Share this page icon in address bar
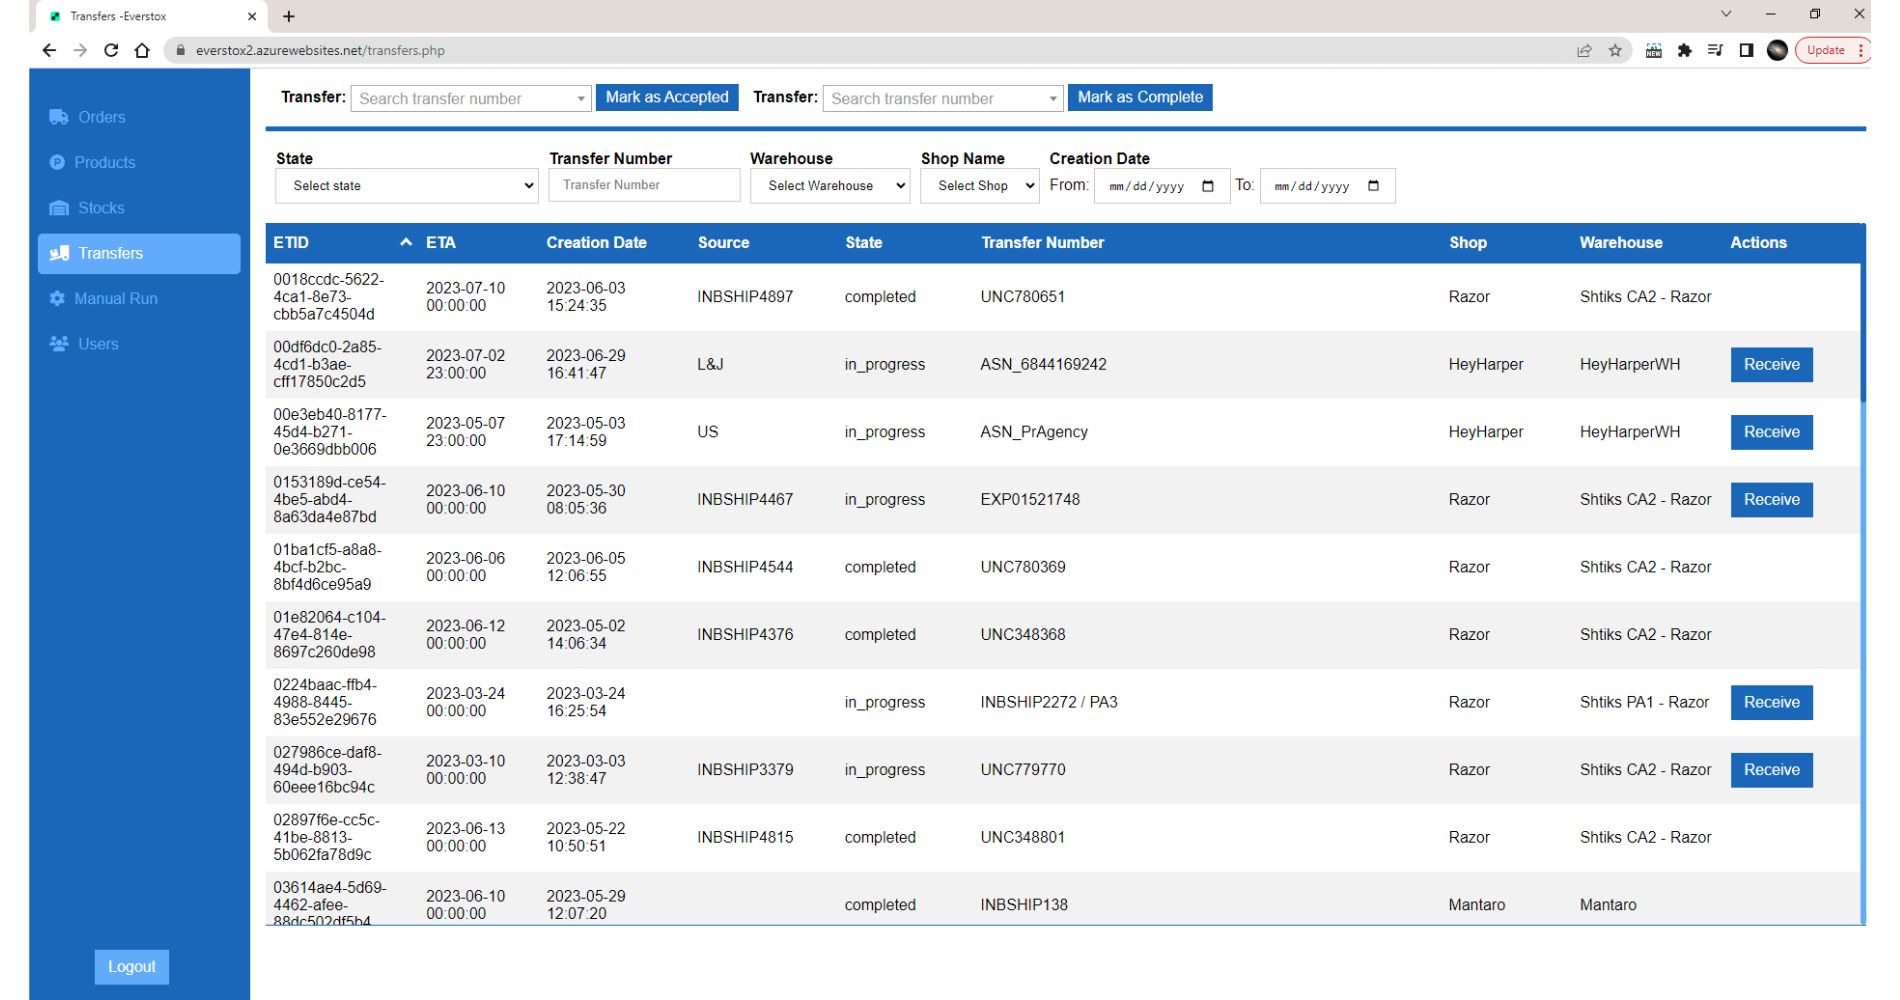 [1584, 50]
